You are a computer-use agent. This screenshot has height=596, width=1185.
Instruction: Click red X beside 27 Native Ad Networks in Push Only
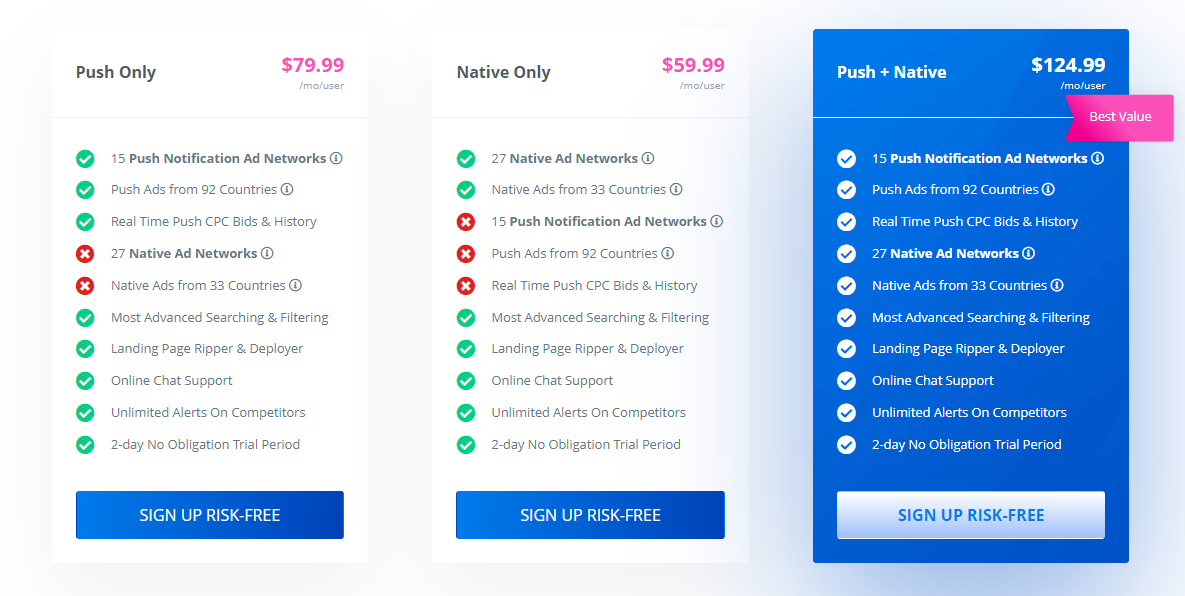click(85, 253)
